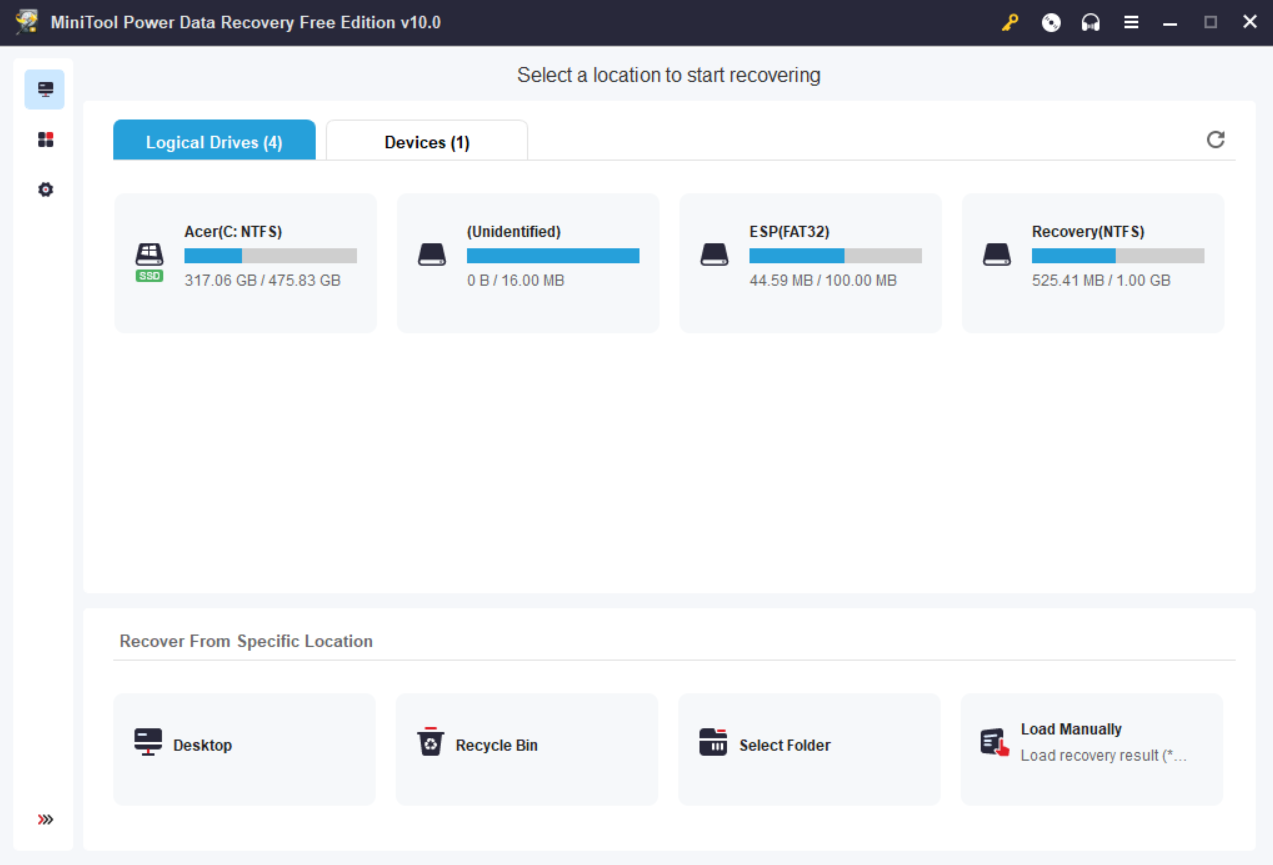This screenshot has height=865, width=1273.
Task: Open online help via headset icon
Action: point(1090,21)
